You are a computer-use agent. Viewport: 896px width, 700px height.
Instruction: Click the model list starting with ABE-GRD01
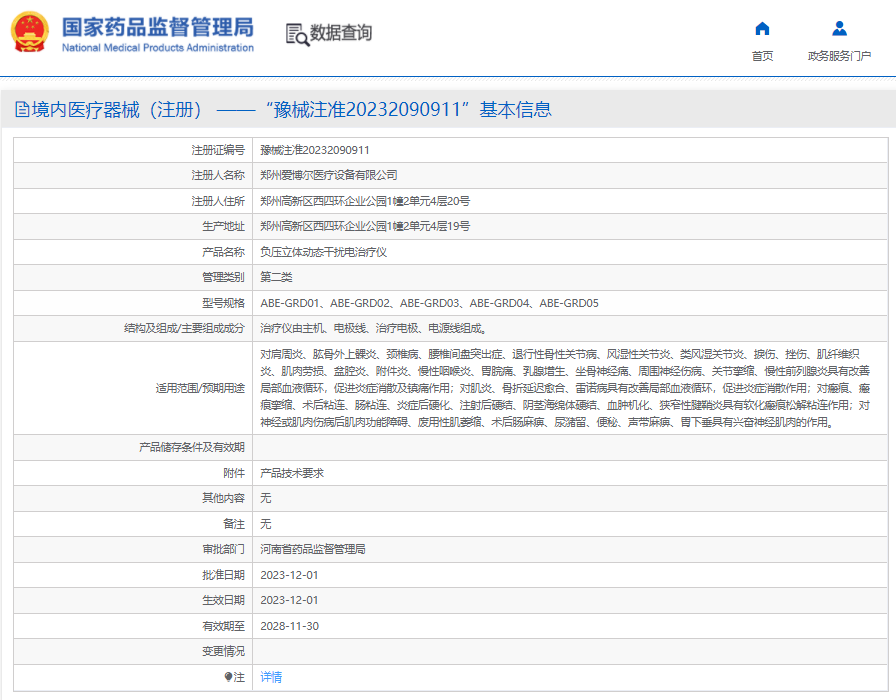429,303
